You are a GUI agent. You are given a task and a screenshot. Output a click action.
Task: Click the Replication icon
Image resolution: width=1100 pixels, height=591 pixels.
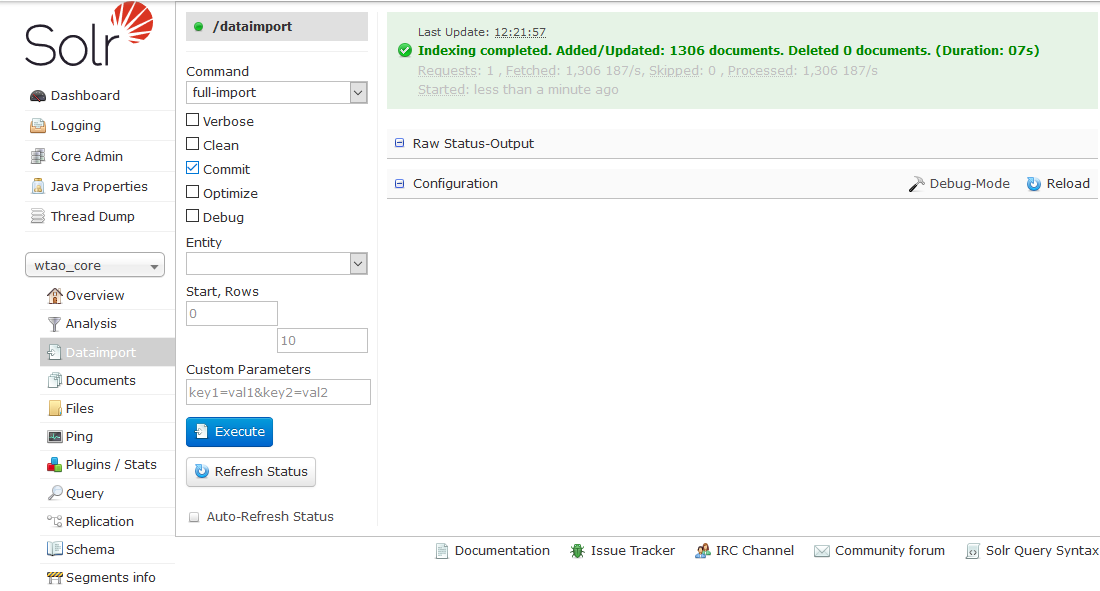54,521
